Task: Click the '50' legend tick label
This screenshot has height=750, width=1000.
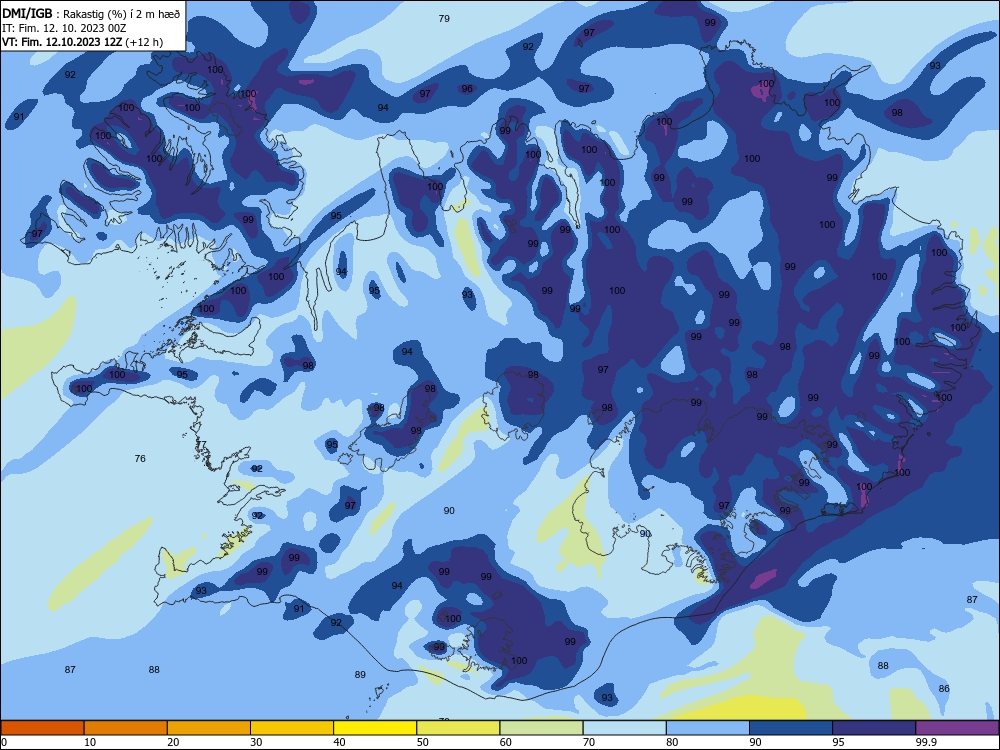Action: coord(423,742)
